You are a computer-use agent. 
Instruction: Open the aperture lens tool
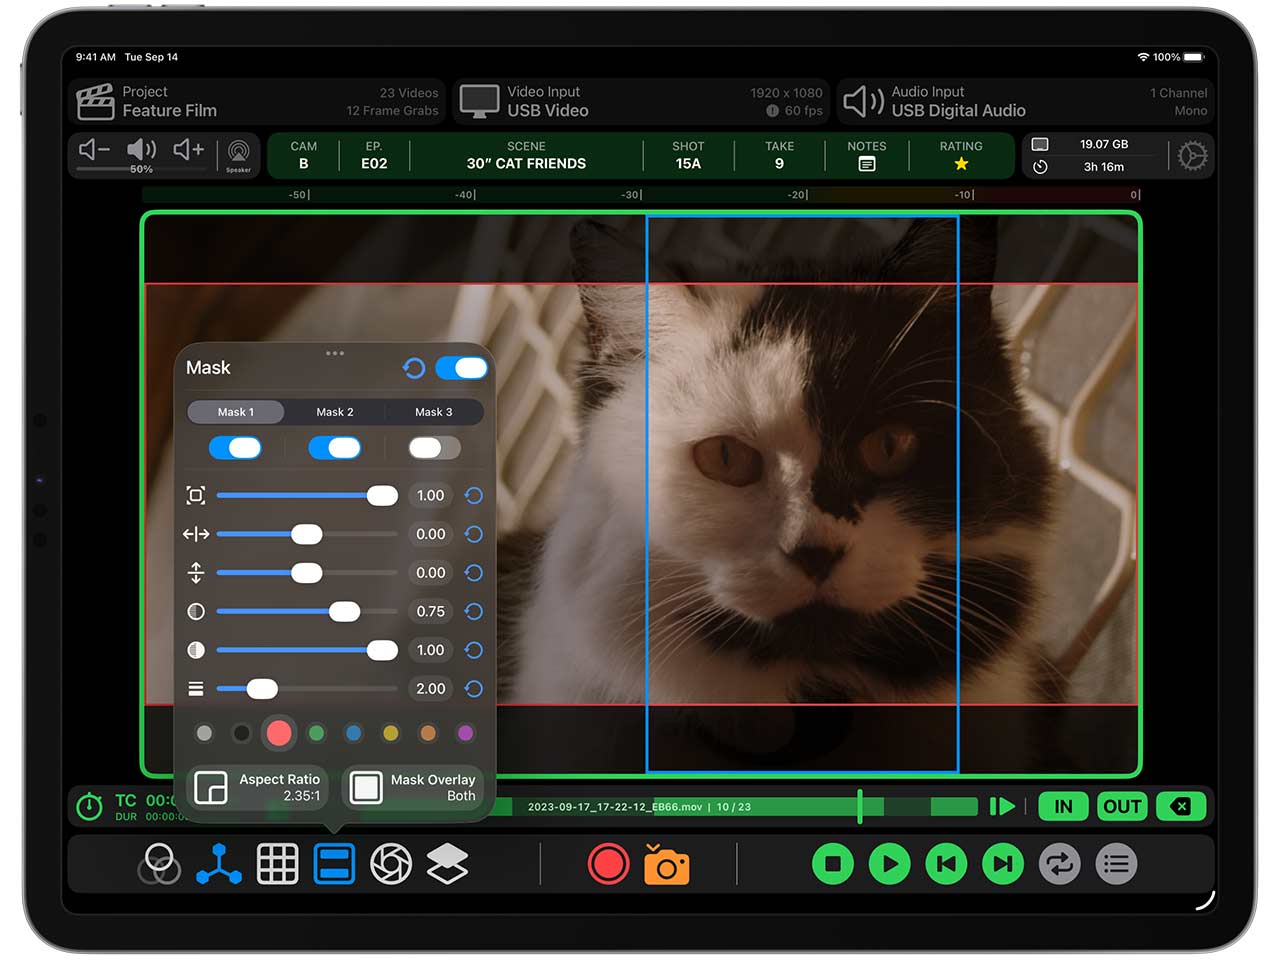(391, 865)
